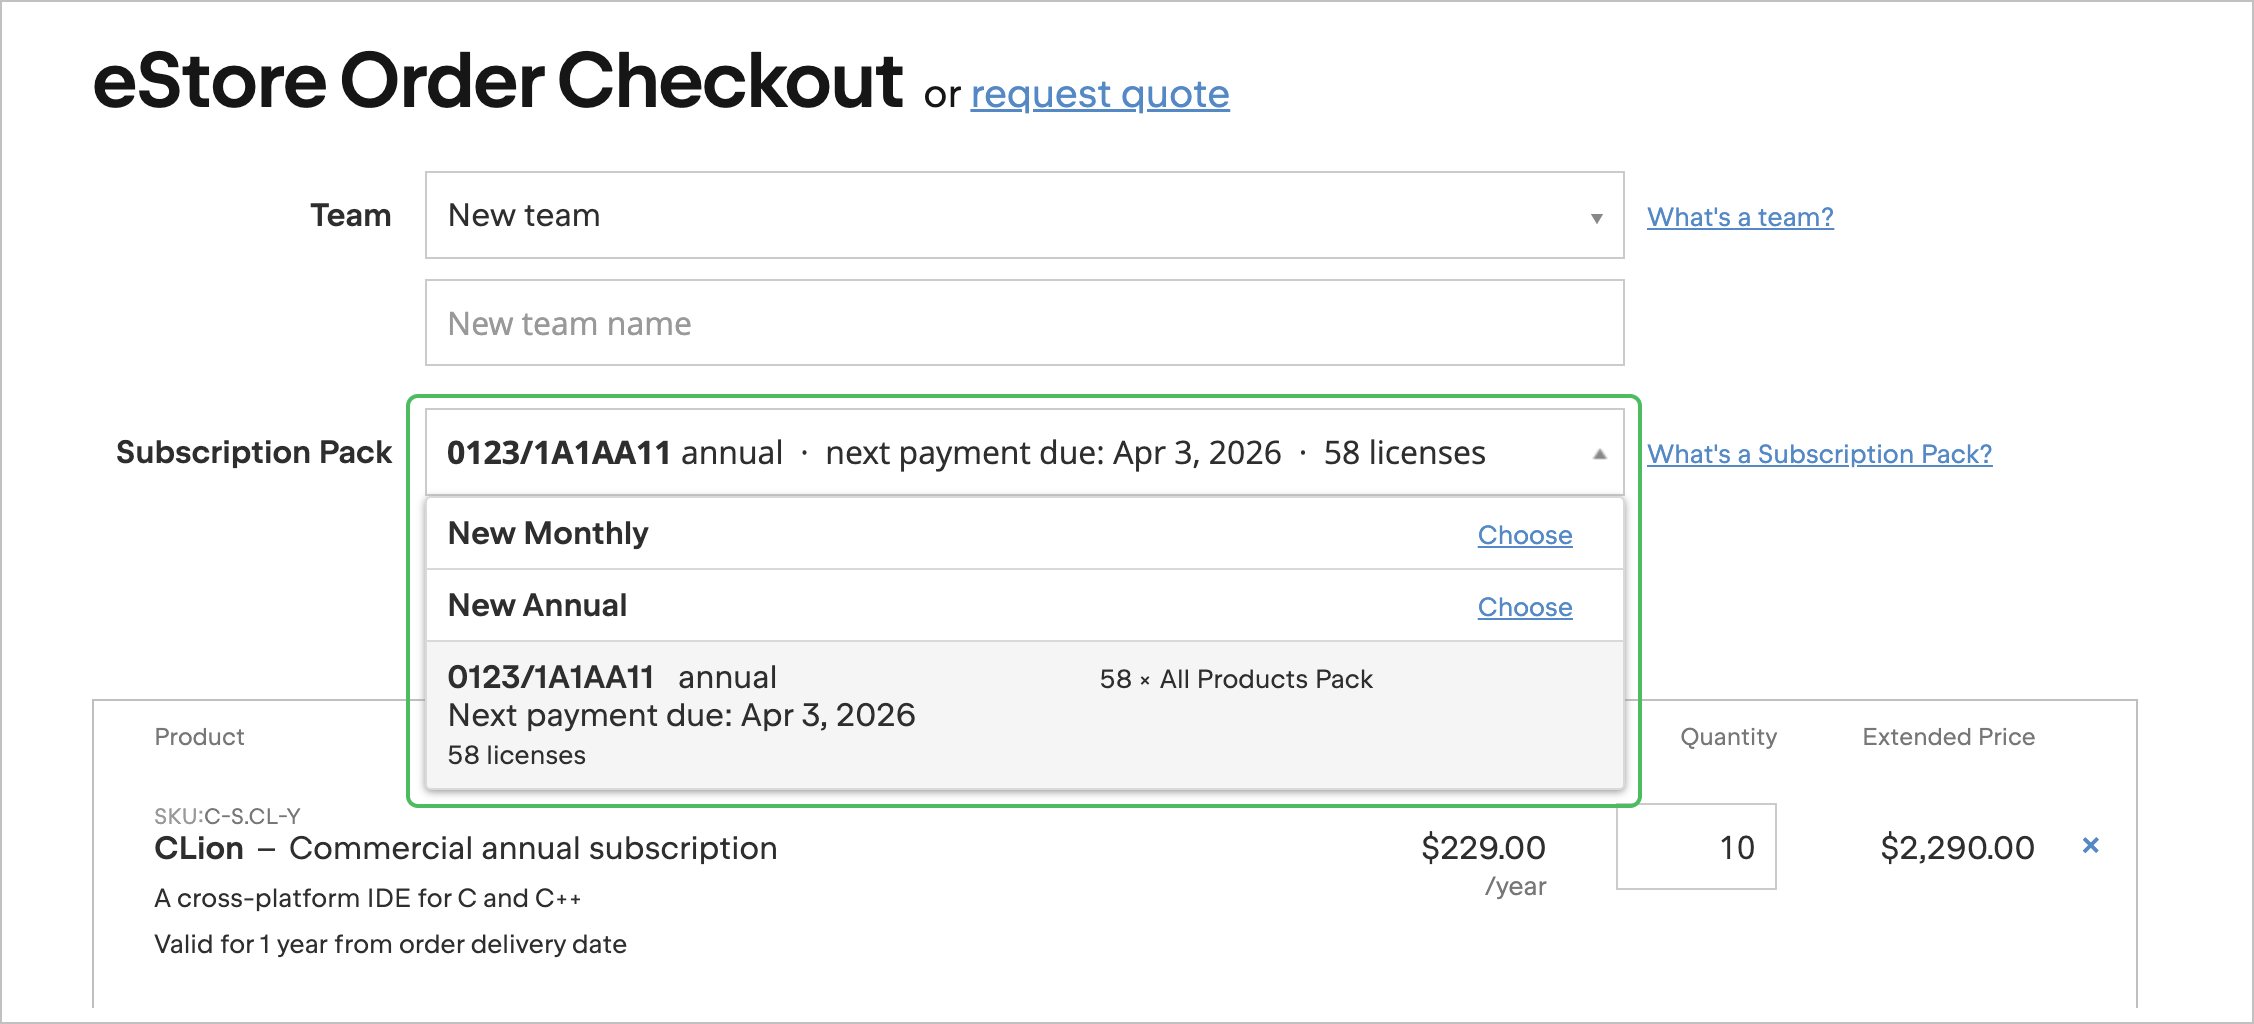The width and height of the screenshot is (2254, 1024).
Task: Choose the New Monthly subscription pack
Action: pos(1524,535)
